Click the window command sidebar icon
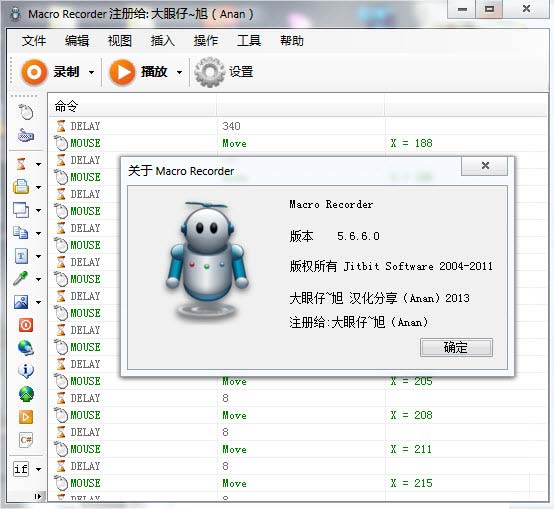 [21, 210]
